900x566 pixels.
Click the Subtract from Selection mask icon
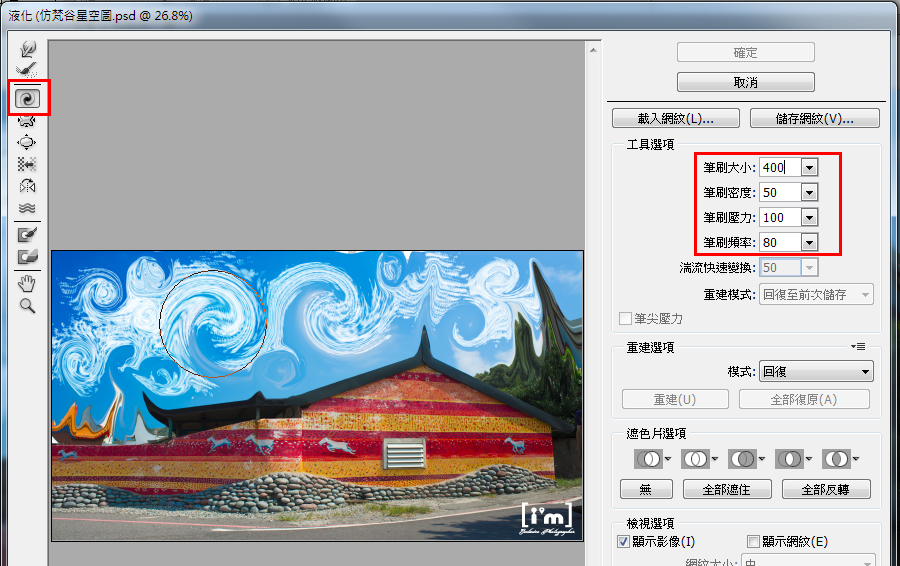coord(743,459)
